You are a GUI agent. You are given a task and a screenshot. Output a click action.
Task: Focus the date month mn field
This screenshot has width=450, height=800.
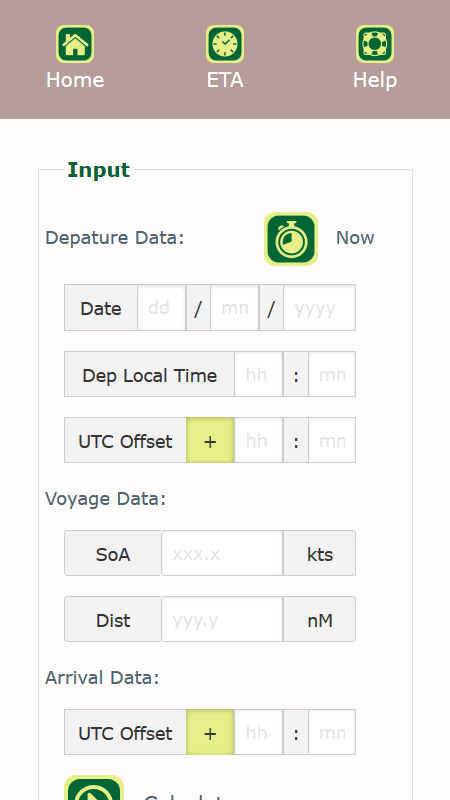(235, 308)
